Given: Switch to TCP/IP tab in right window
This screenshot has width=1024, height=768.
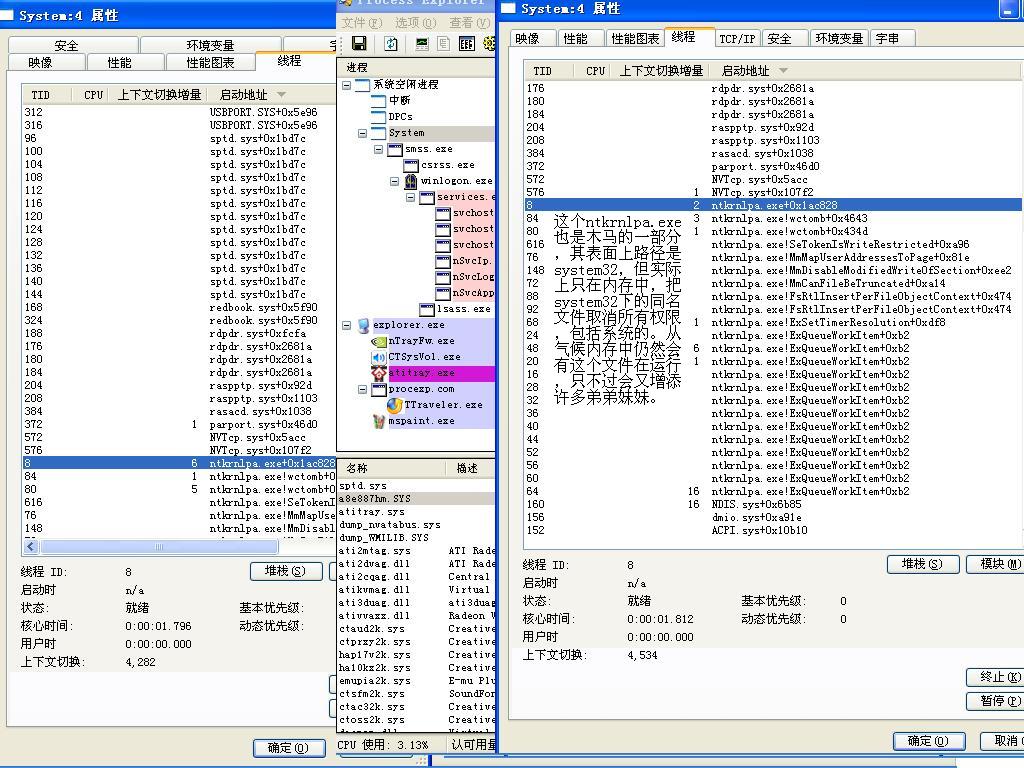Looking at the screenshot, I should tap(737, 39).
